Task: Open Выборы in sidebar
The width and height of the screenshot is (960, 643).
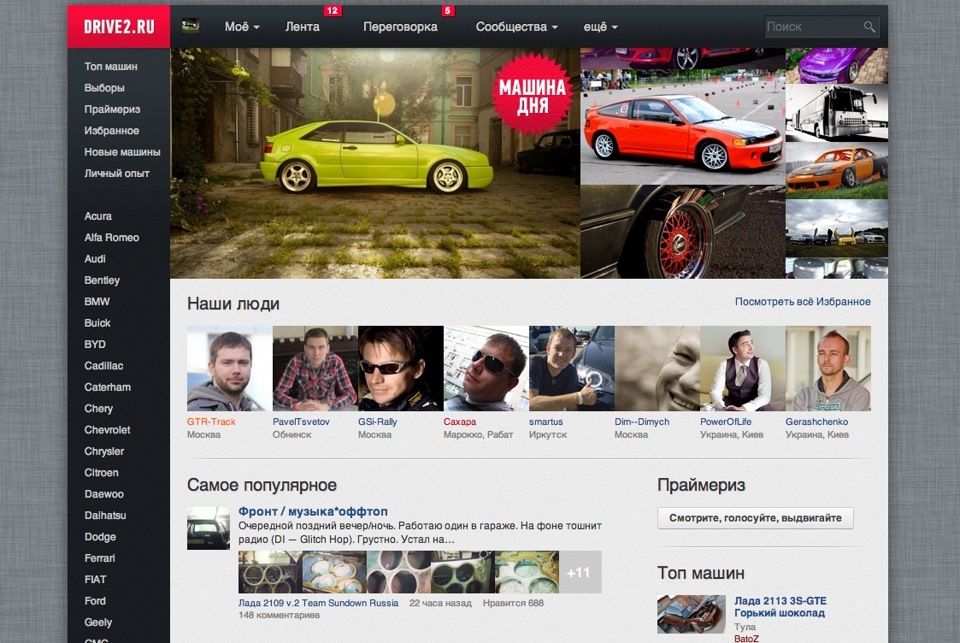Action: point(105,88)
